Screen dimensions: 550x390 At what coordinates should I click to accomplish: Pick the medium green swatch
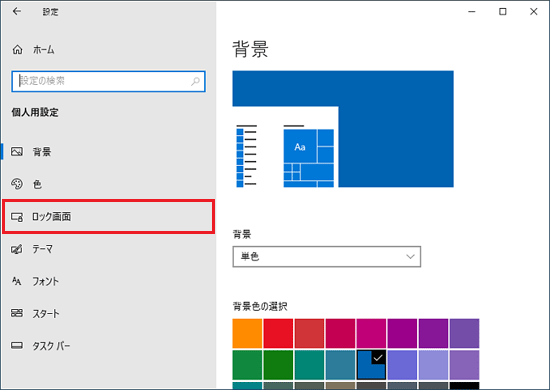point(247,365)
